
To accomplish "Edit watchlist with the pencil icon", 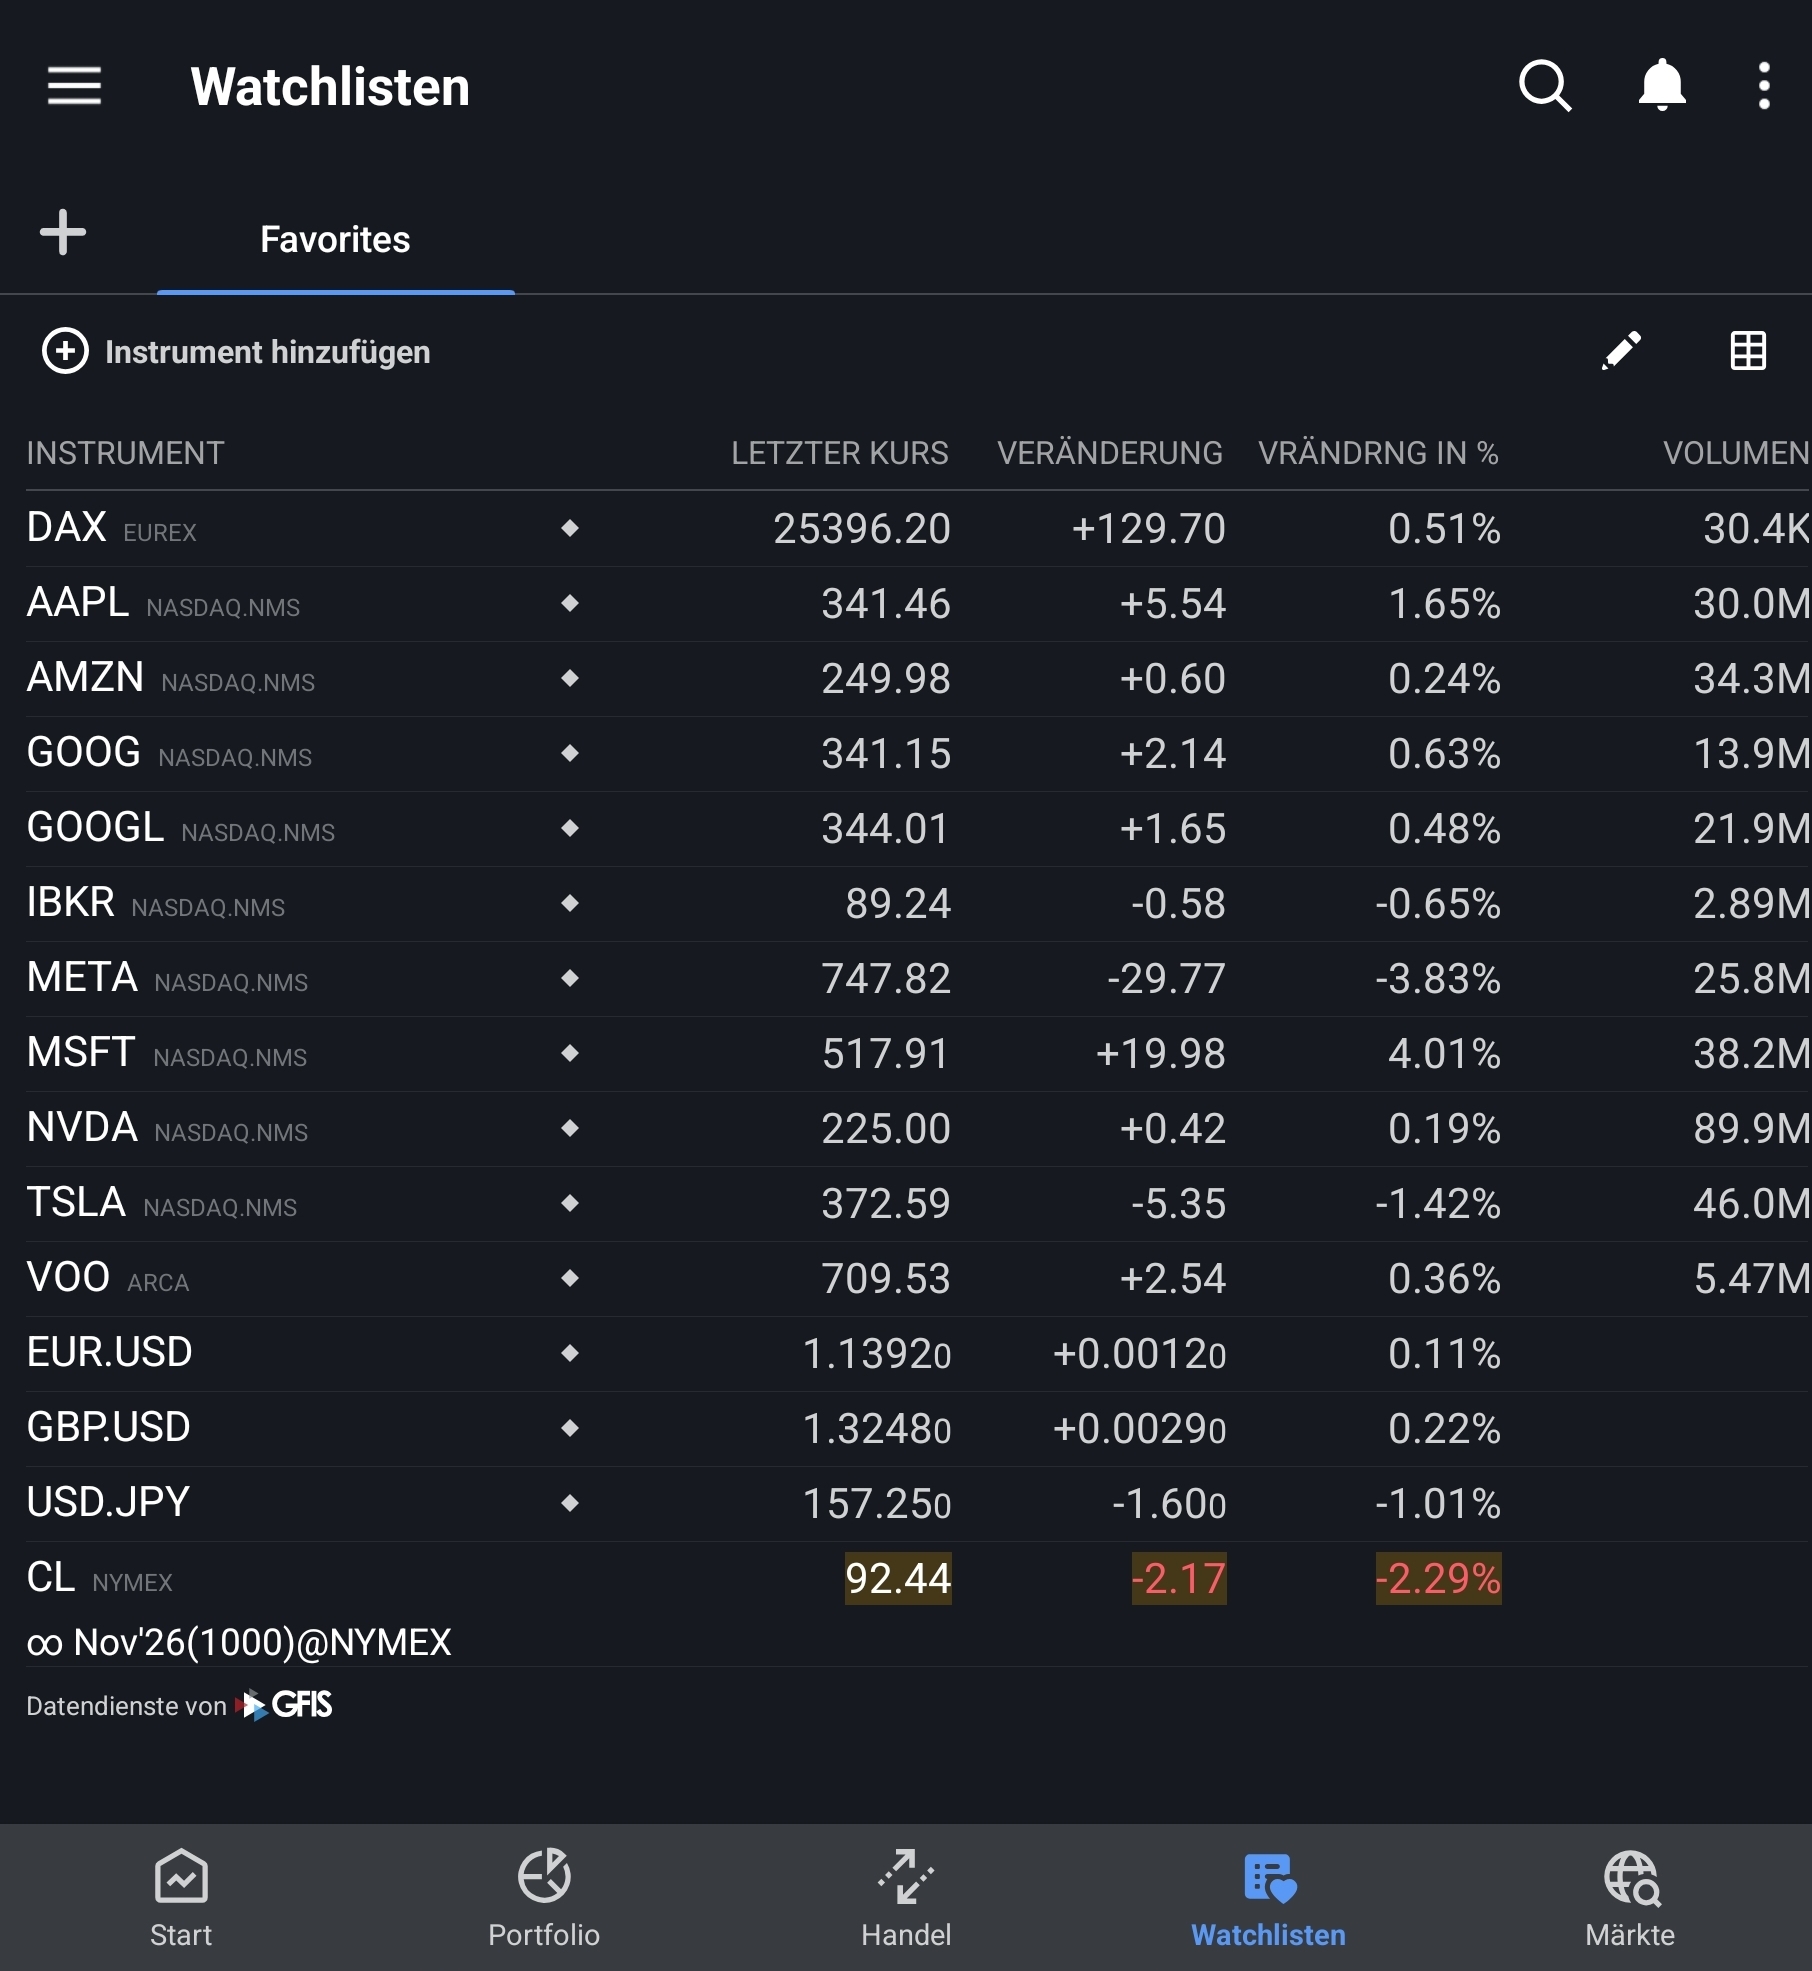I will (1621, 351).
